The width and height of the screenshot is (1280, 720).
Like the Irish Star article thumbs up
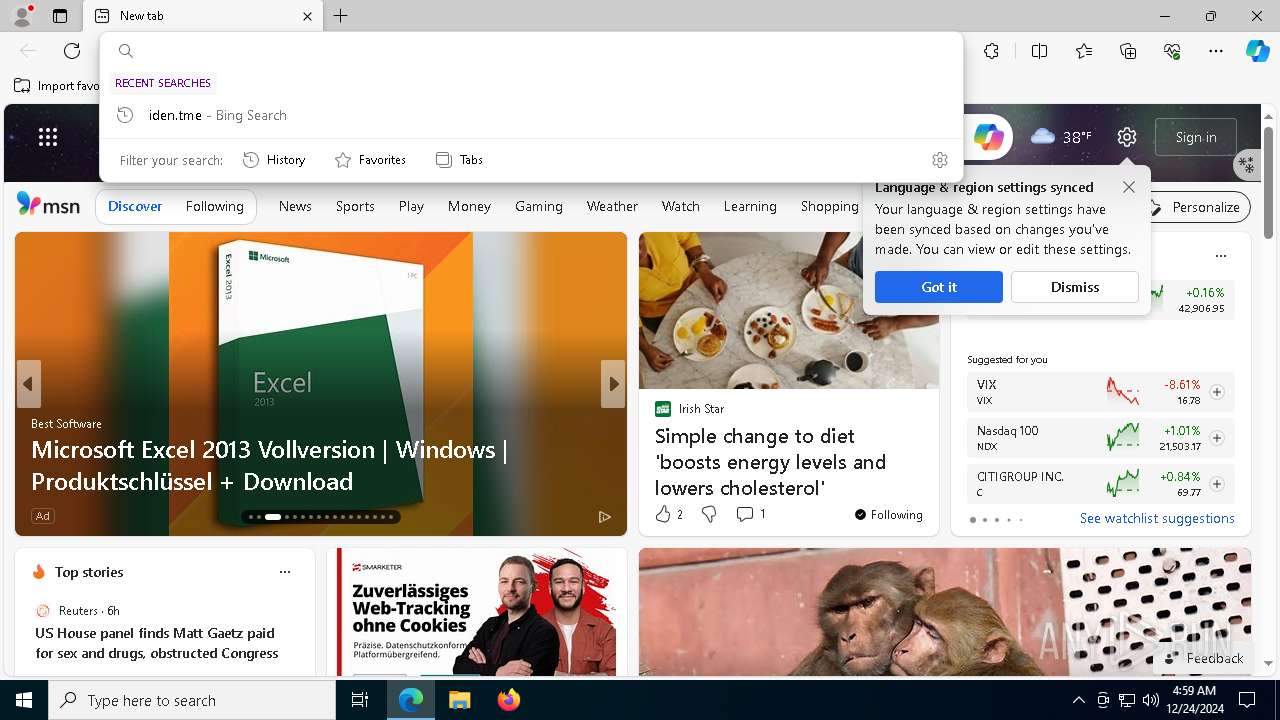(668, 514)
